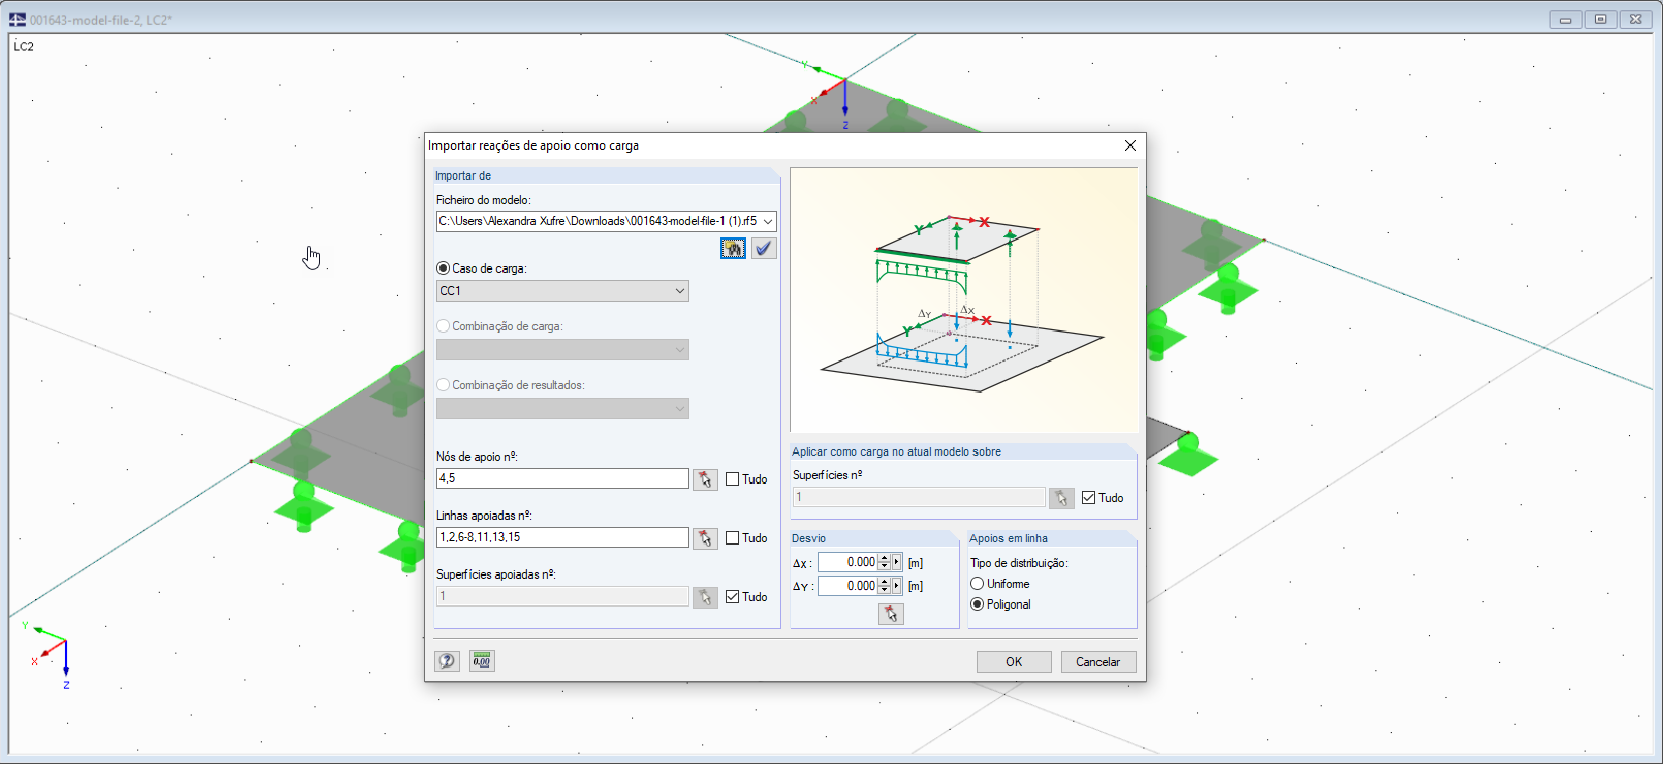Open the Ficheiro do modelo path dropdown

(x=768, y=221)
